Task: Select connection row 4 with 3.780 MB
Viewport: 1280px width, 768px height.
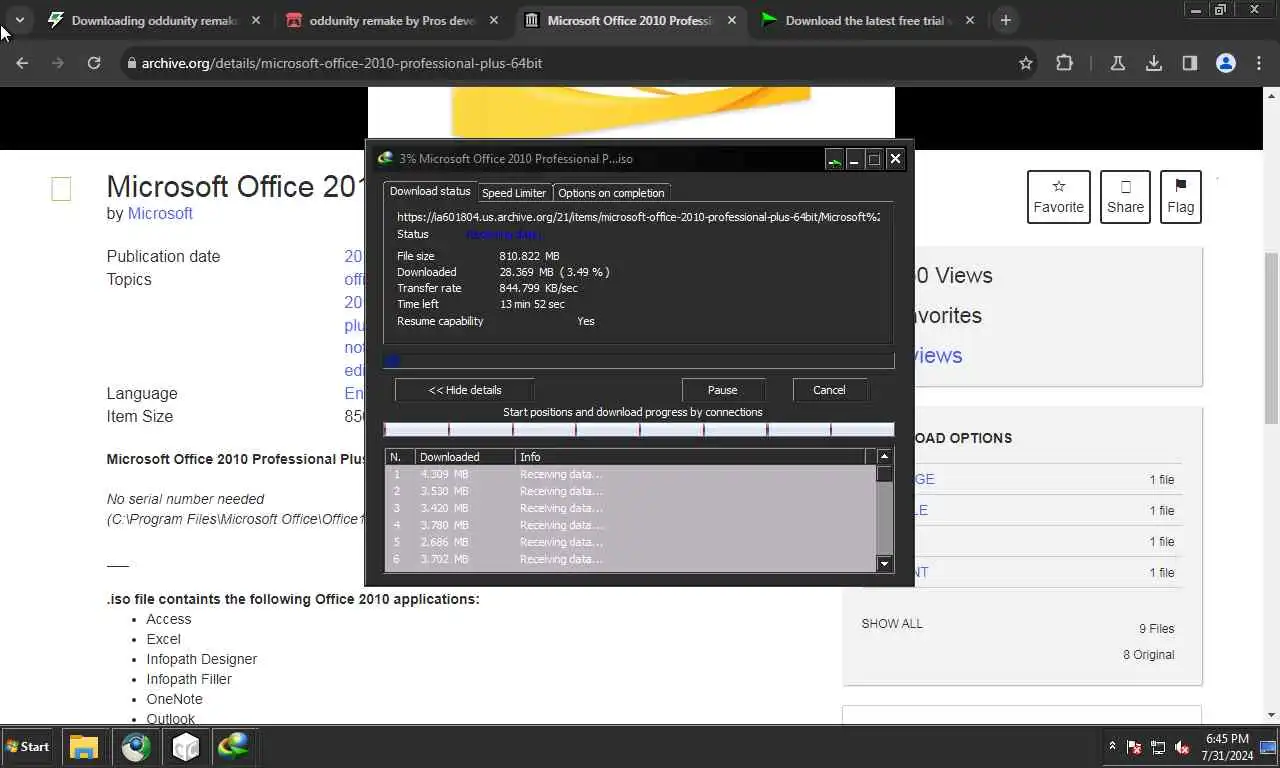Action: point(631,525)
